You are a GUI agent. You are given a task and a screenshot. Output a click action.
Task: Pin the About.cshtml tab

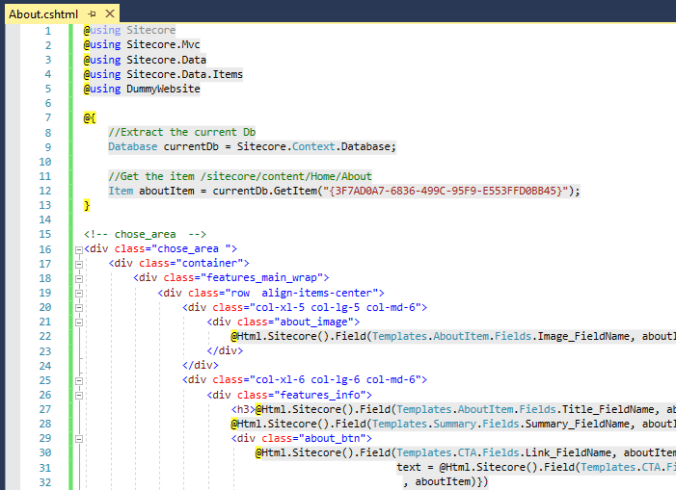(91, 14)
